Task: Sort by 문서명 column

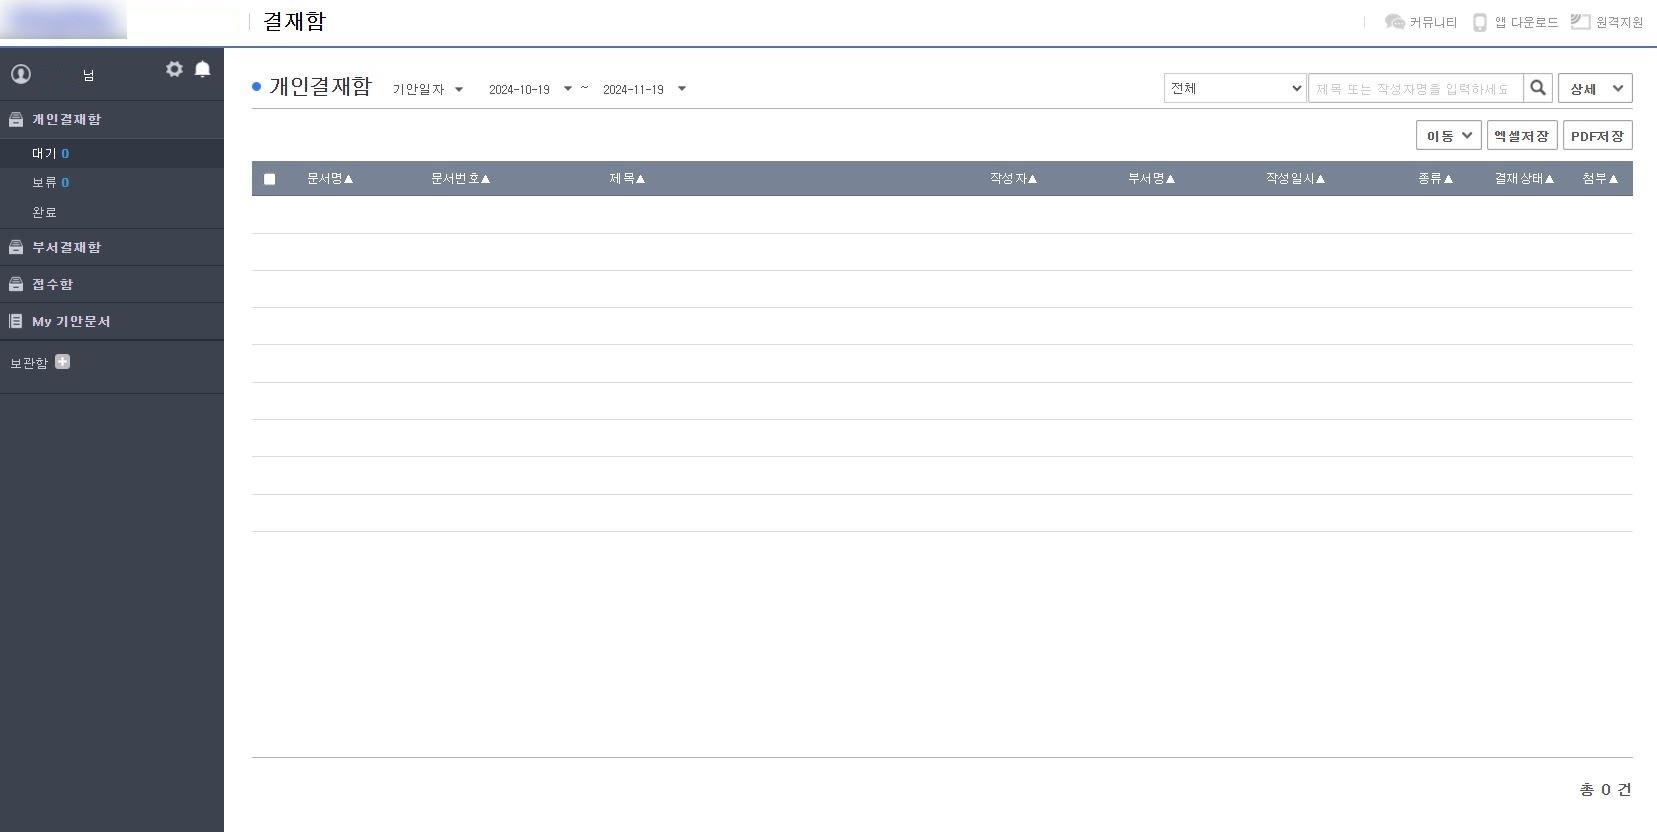Action: click(x=330, y=178)
